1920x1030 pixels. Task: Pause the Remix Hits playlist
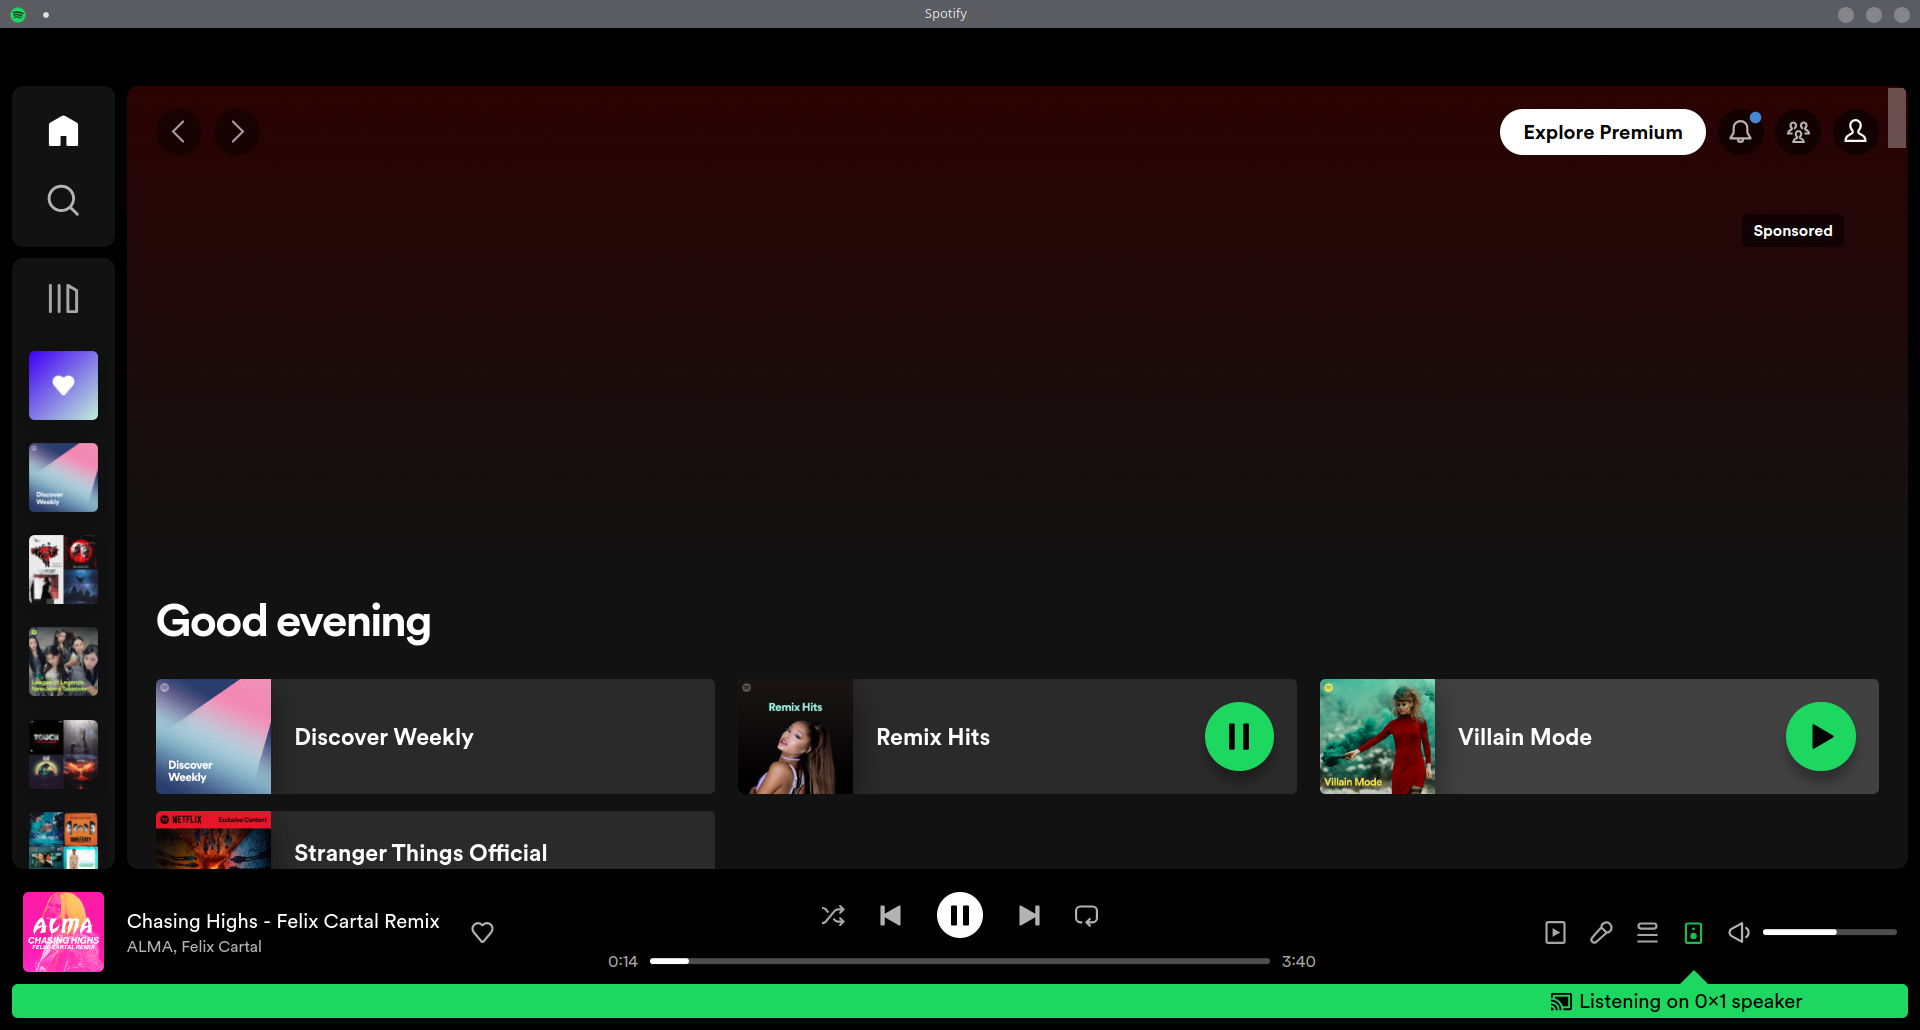(x=1239, y=737)
